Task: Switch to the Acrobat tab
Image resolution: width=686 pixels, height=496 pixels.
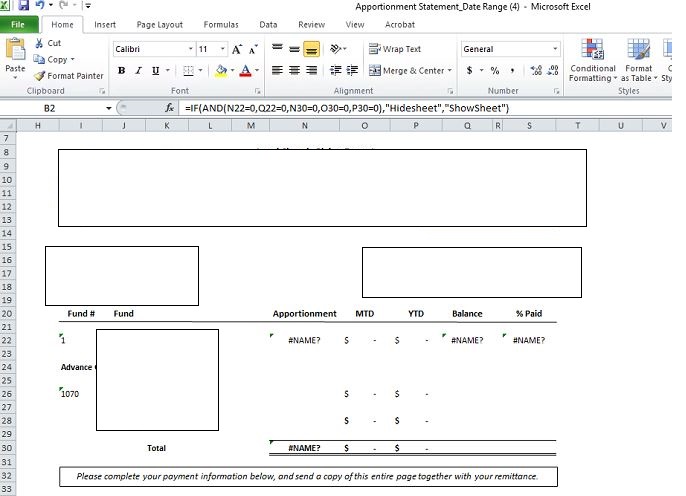Action: pos(400,24)
